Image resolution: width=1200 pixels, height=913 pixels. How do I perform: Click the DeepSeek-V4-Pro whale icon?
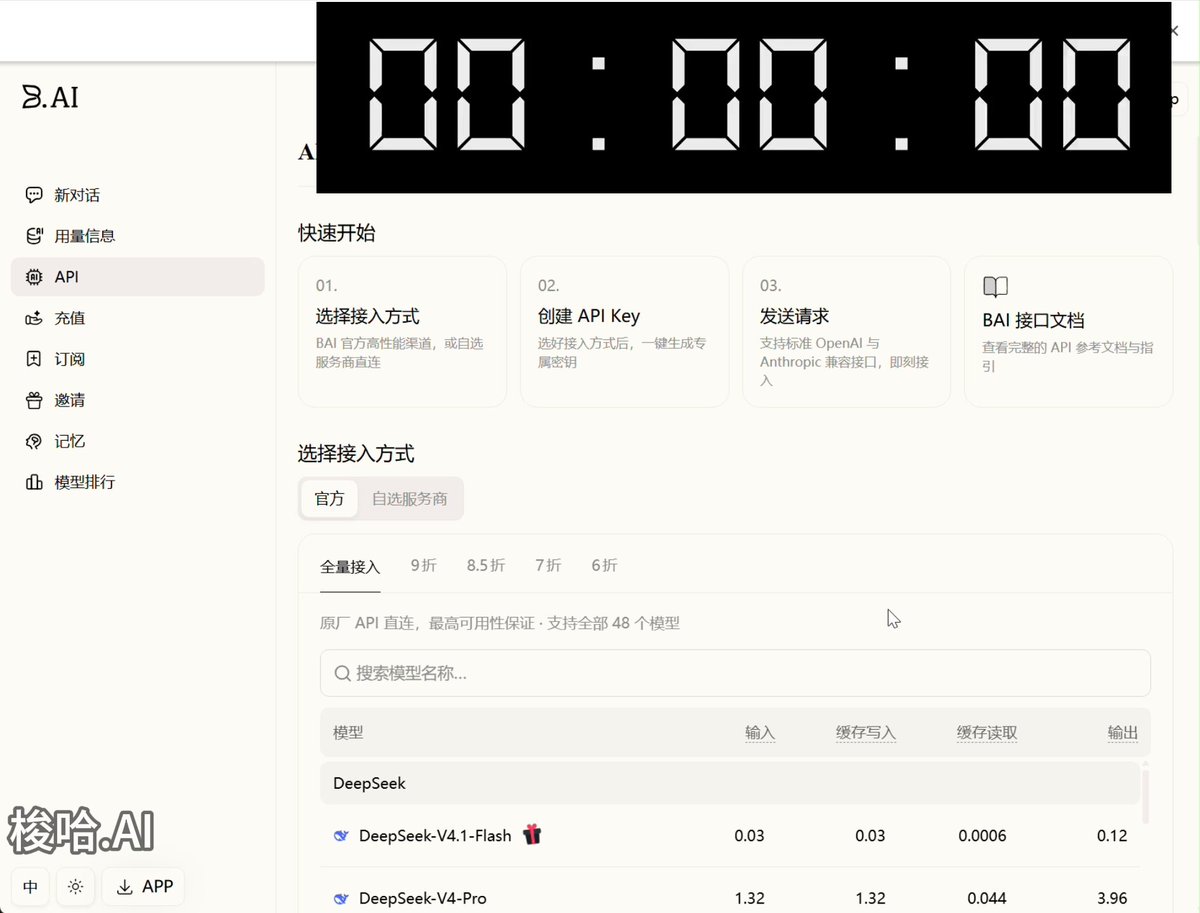tap(341, 898)
